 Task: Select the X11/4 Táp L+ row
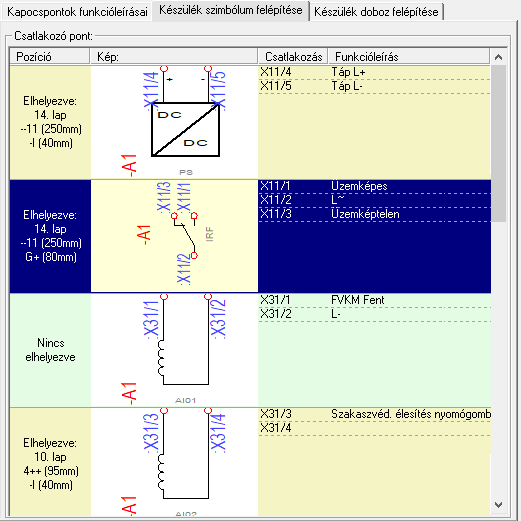click(375, 72)
